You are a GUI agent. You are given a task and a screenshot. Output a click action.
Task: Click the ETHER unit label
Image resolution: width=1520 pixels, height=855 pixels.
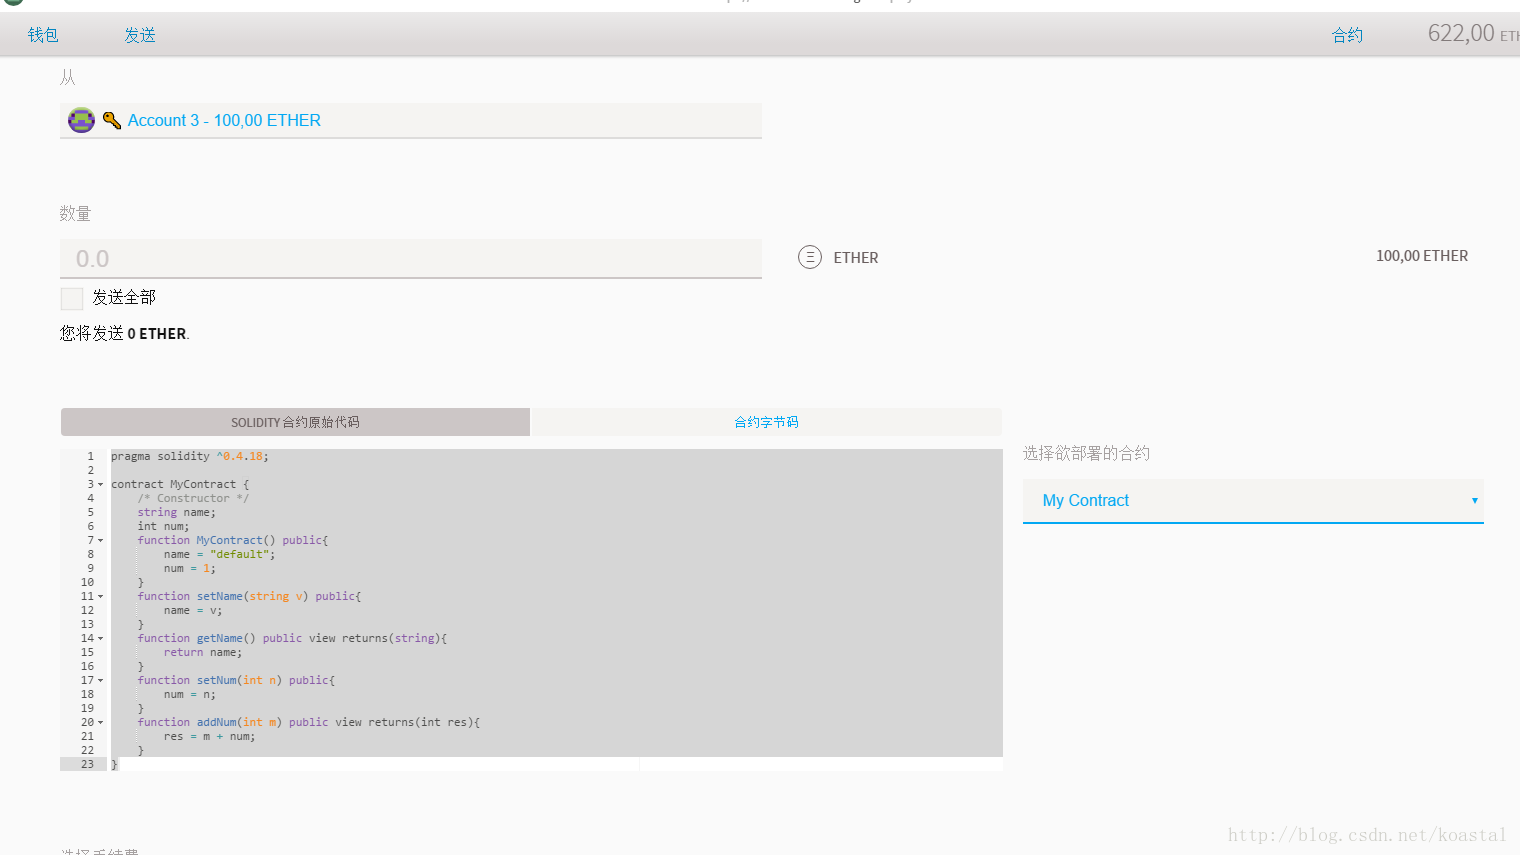coord(856,258)
